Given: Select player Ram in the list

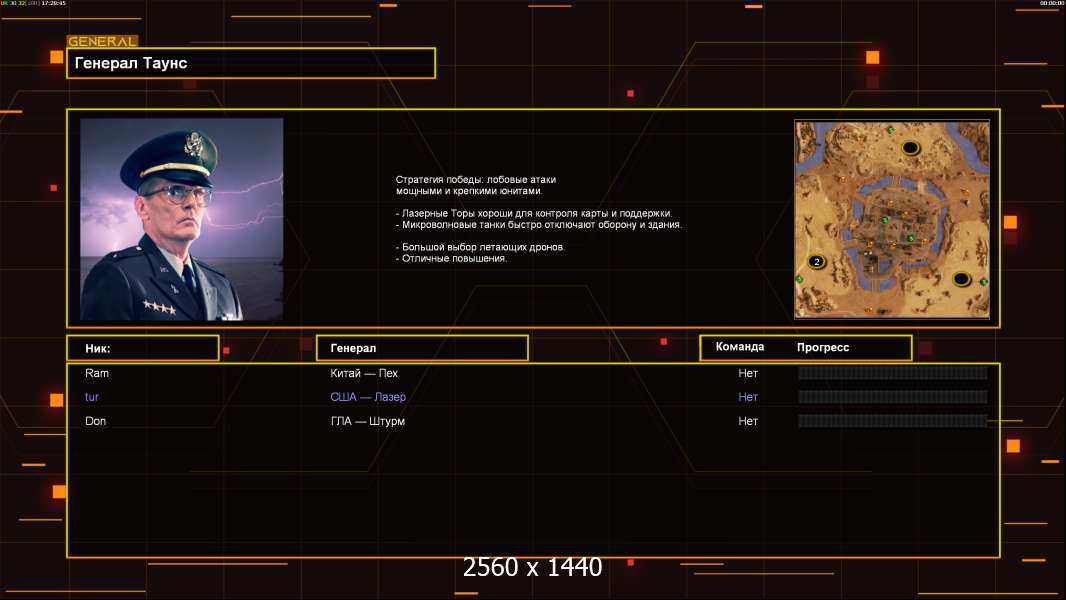Looking at the screenshot, I should [97, 373].
